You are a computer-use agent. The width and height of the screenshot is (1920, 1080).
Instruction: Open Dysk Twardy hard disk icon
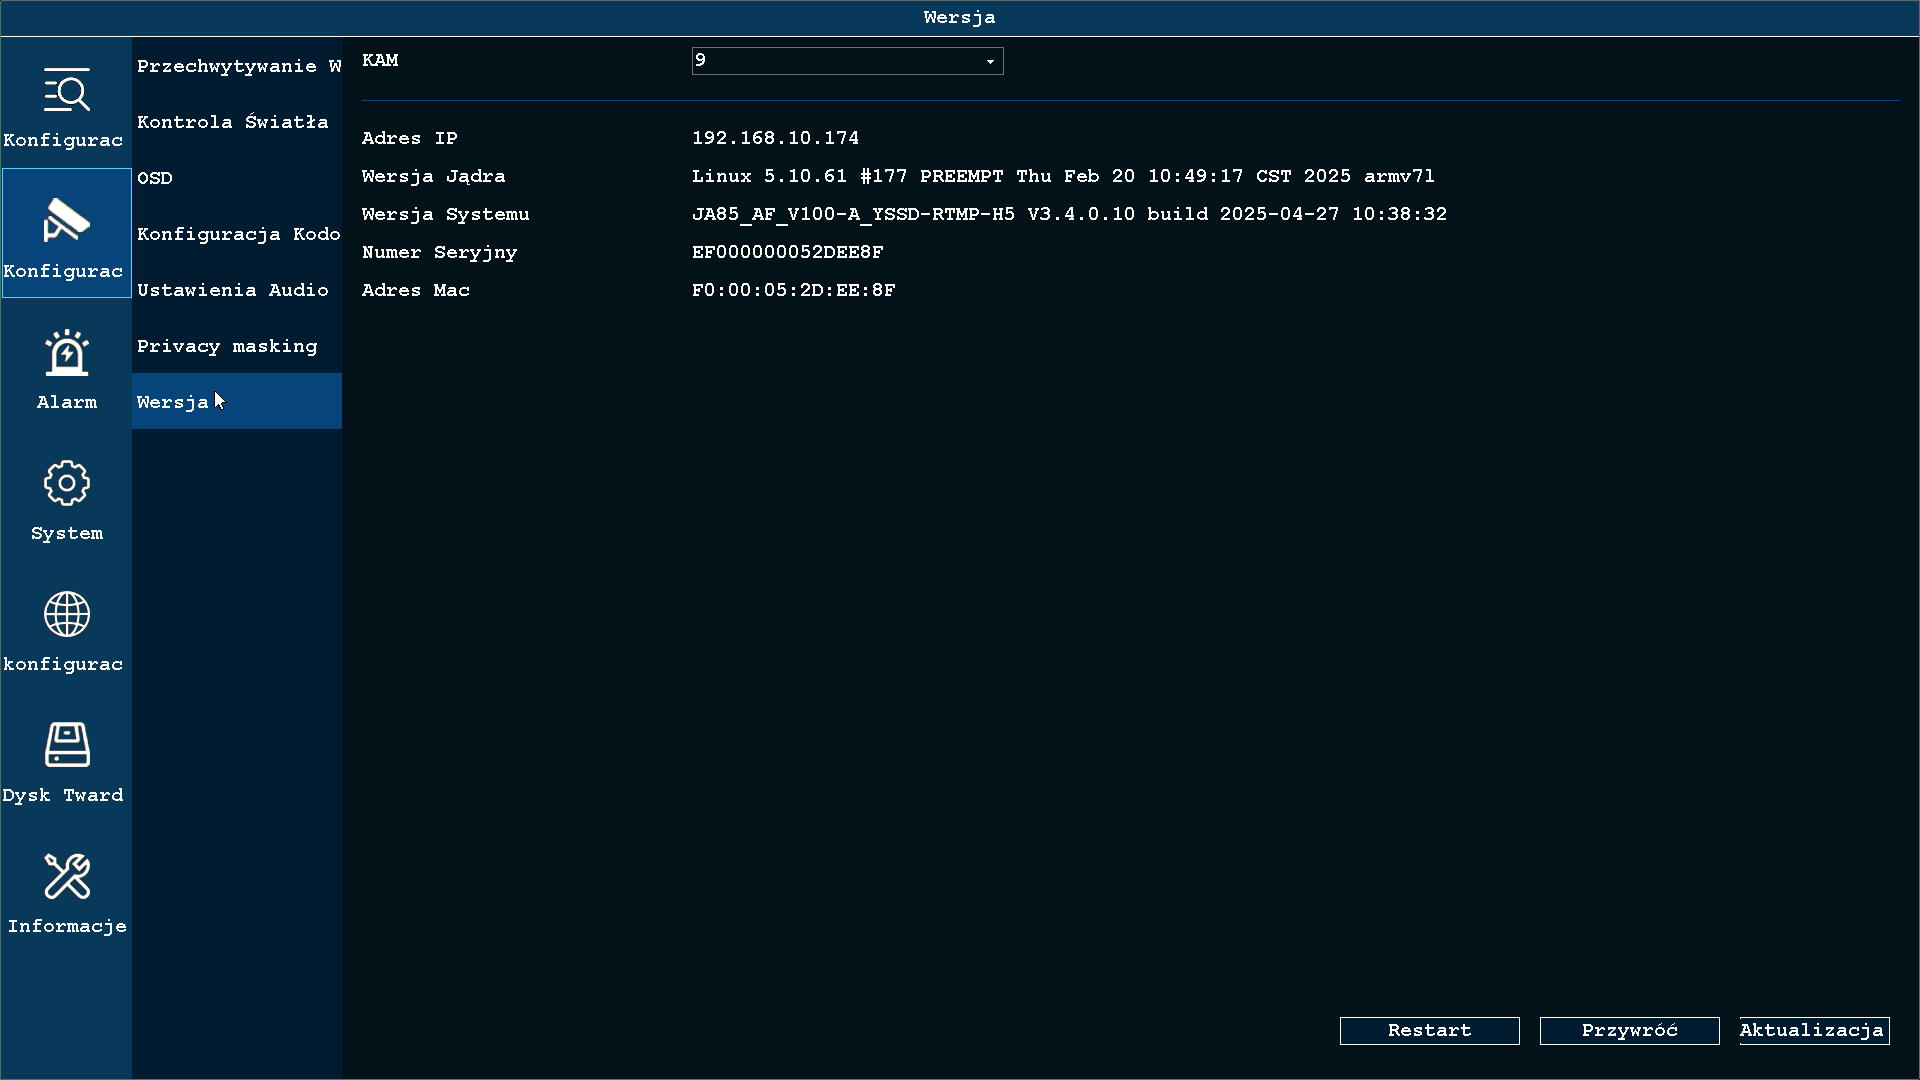pyautogui.click(x=67, y=745)
